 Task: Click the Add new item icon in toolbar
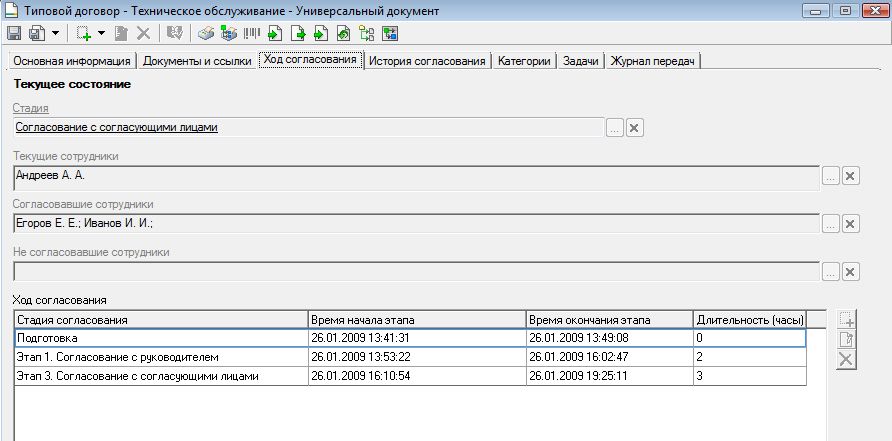84,34
